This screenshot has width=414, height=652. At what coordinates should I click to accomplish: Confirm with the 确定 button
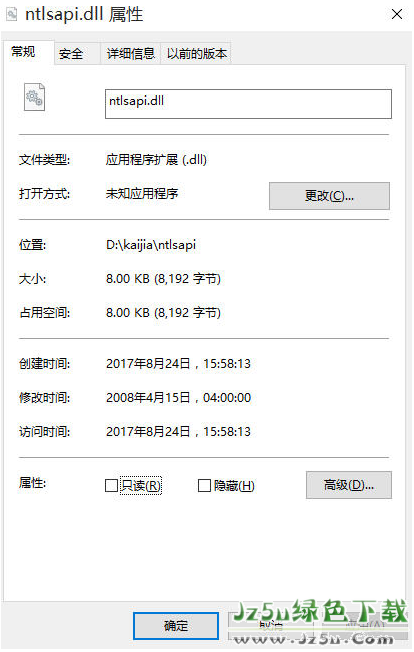point(176,626)
